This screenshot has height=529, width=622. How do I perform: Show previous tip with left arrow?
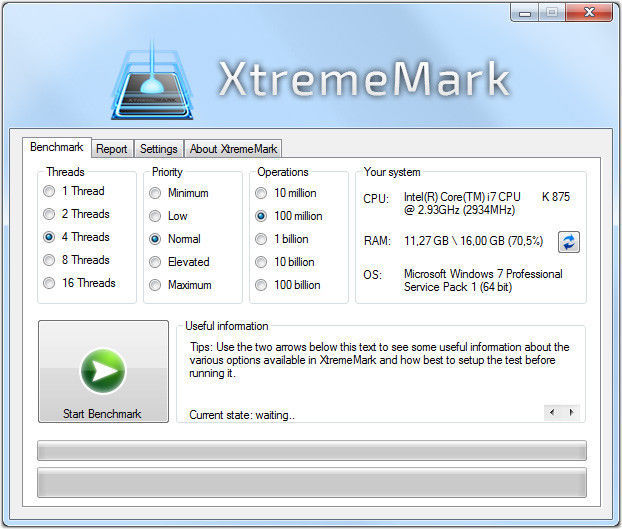pos(552,412)
